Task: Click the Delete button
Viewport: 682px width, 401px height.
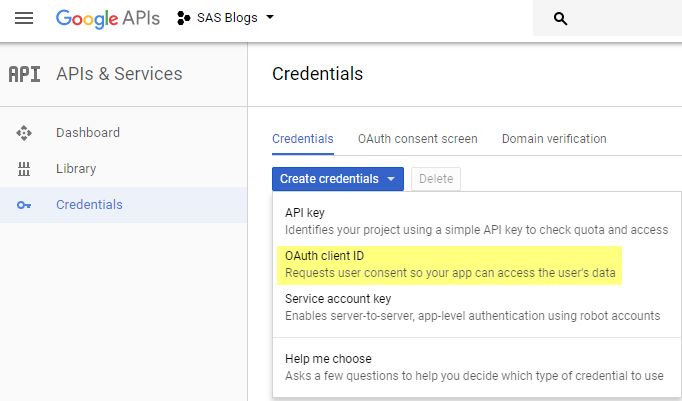Action: coord(436,179)
